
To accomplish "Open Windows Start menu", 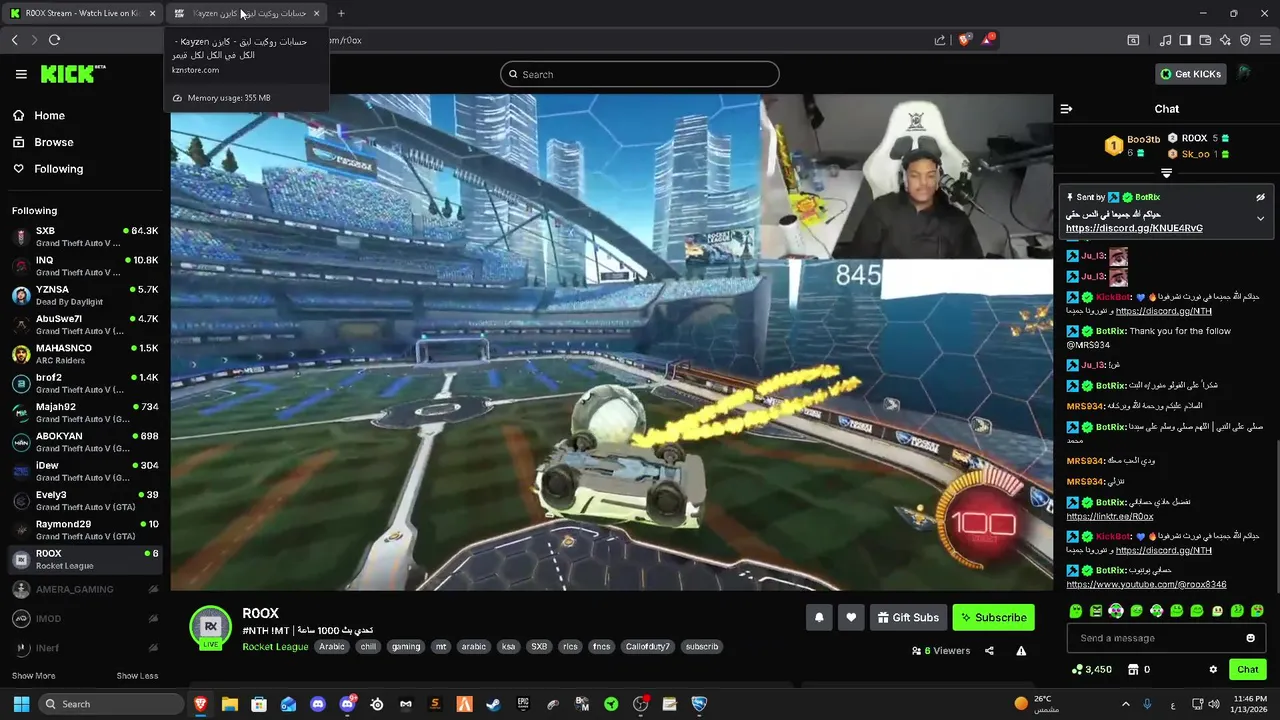I will (21, 704).
